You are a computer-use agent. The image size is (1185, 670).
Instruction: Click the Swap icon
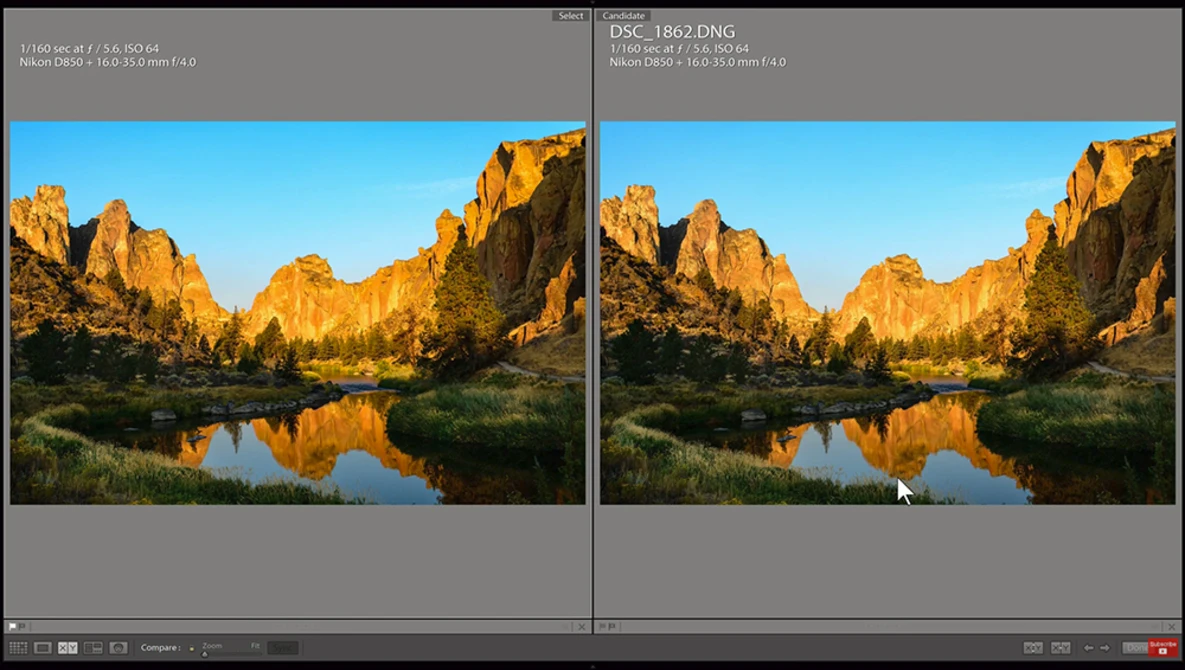point(1033,648)
